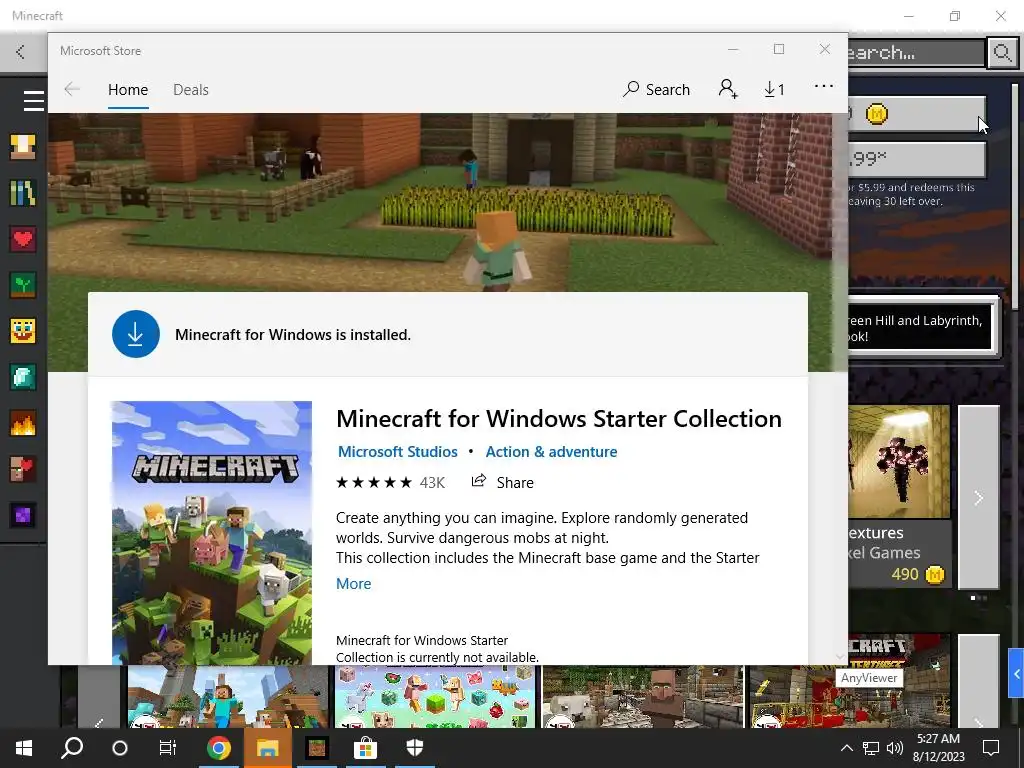
Task: Open the pastel cute mobs thumbnail
Action: 435,697
